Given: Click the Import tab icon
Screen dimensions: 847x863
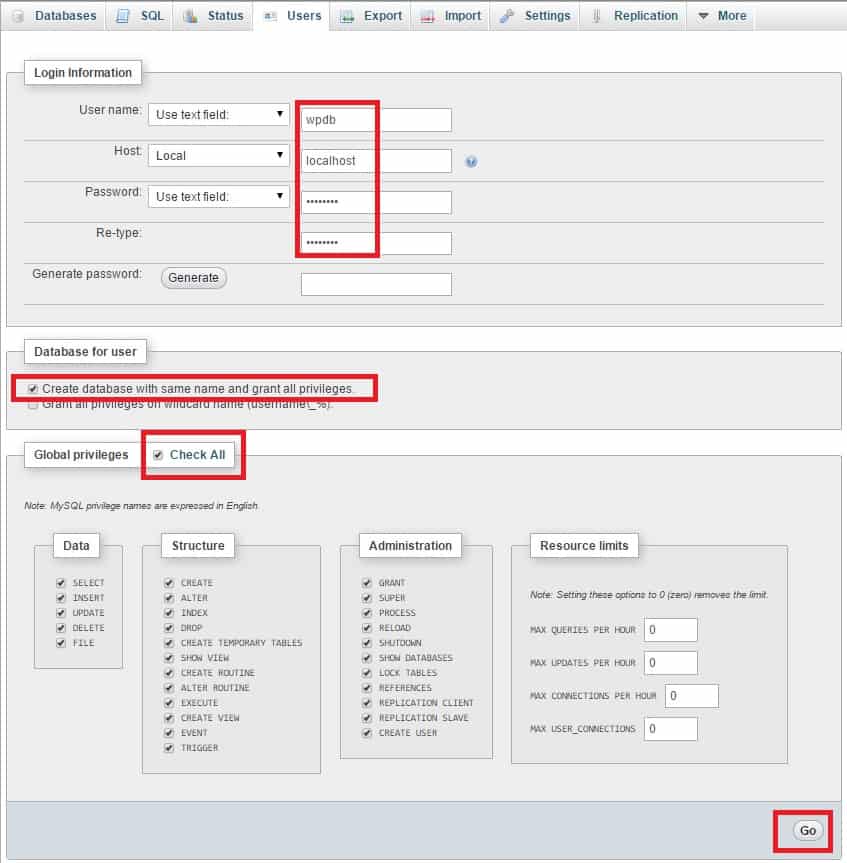Looking at the screenshot, I should [x=428, y=16].
